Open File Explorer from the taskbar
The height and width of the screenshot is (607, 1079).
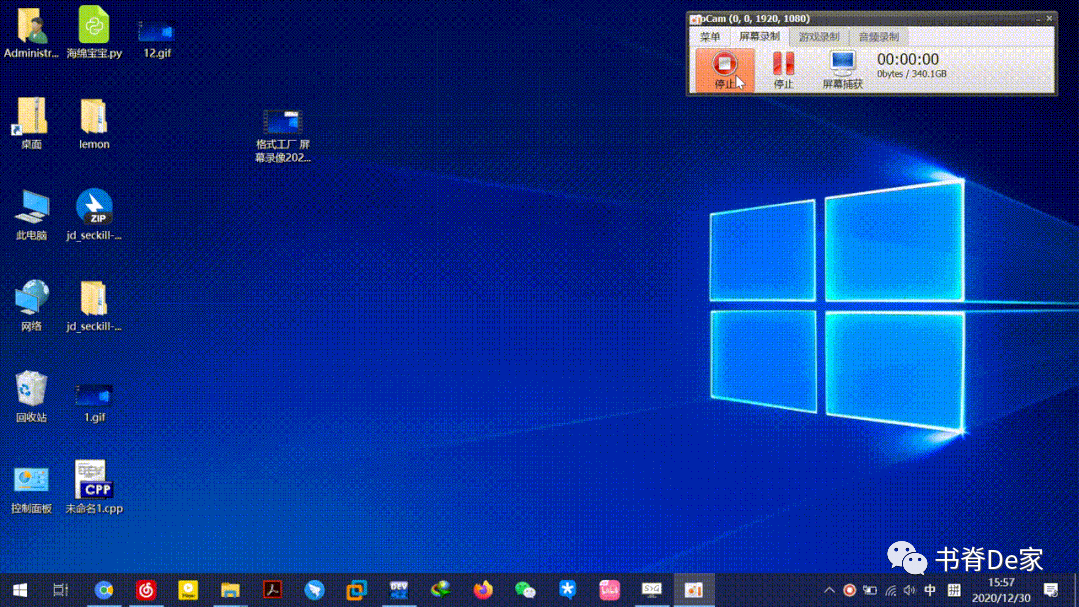[x=230, y=590]
